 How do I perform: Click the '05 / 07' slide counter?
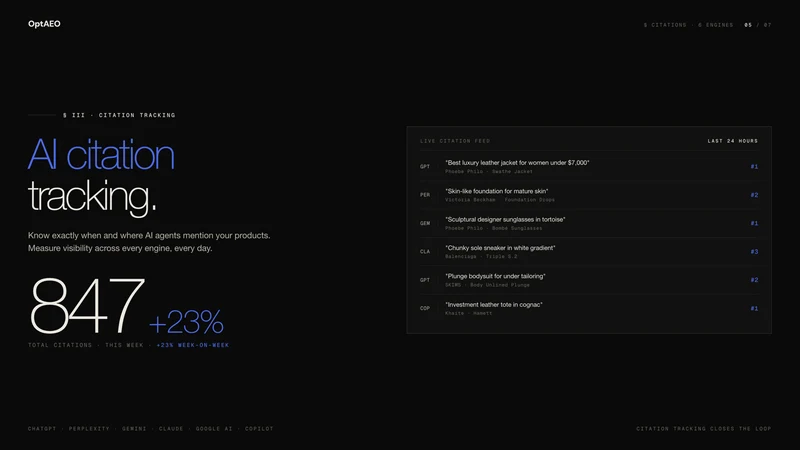[758, 25]
